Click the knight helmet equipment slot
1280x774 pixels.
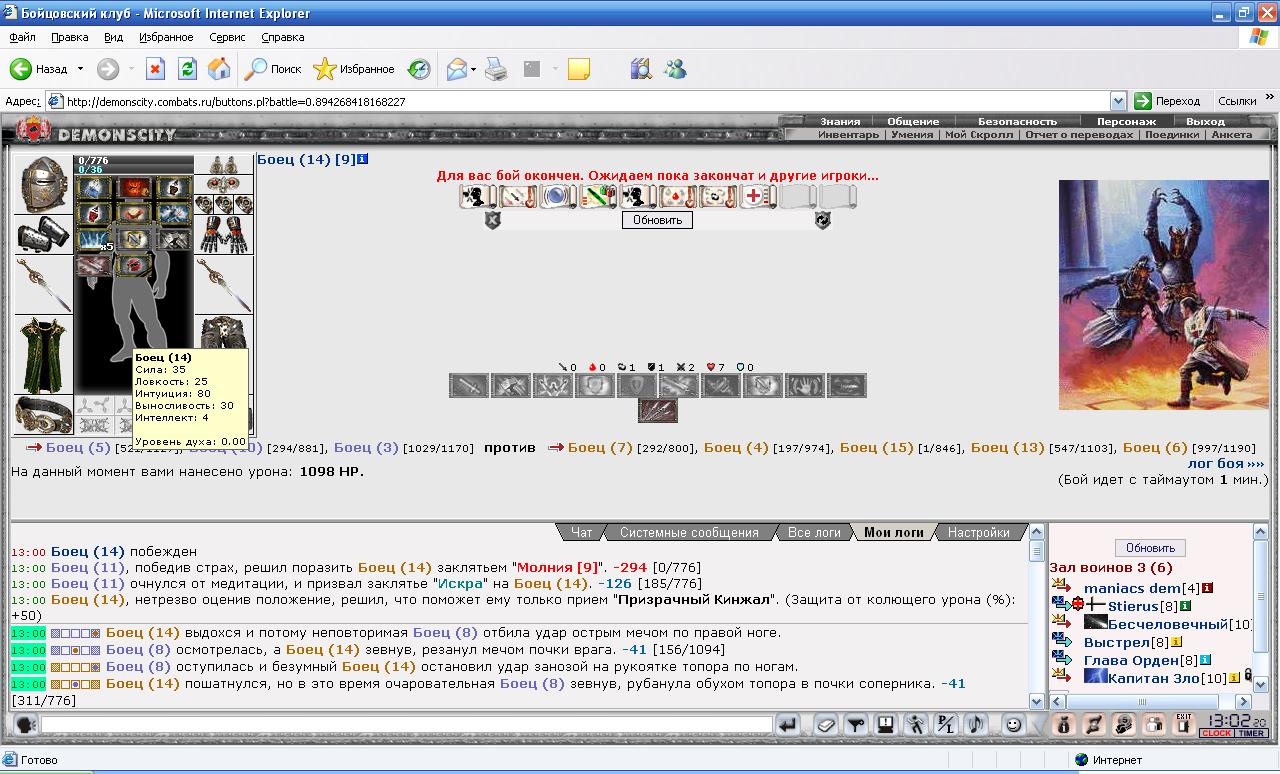click(x=44, y=184)
